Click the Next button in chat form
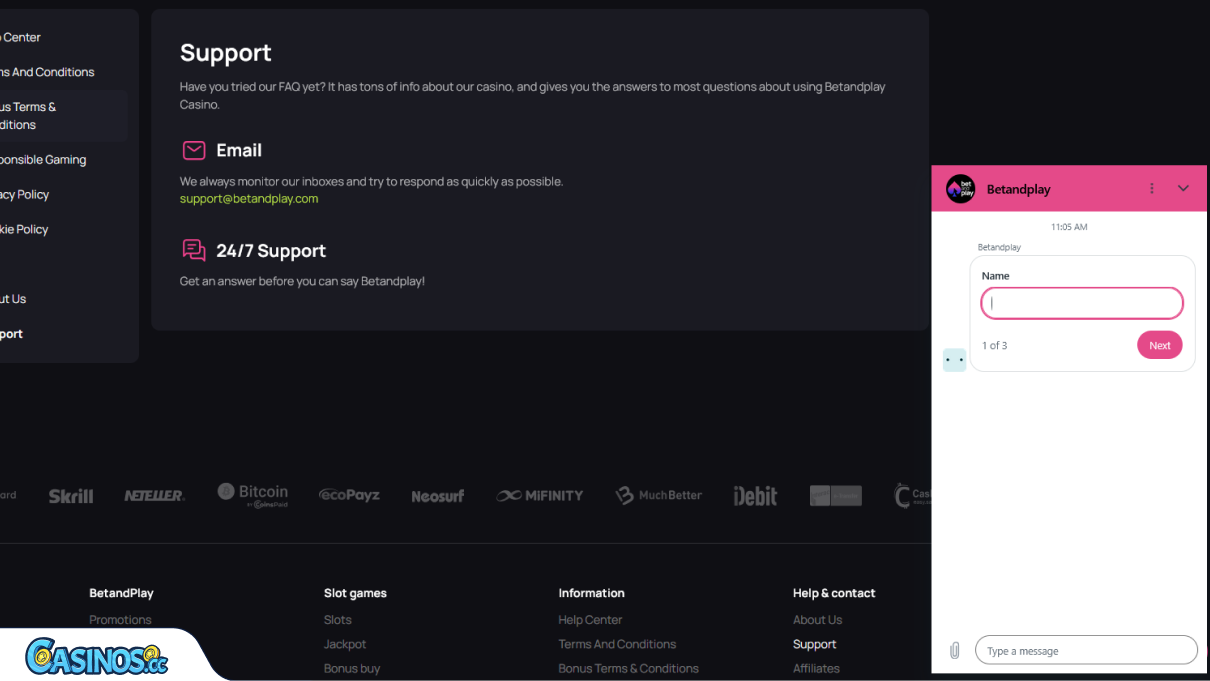The width and height of the screenshot is (1210, 681). [x=1160, y=345]
